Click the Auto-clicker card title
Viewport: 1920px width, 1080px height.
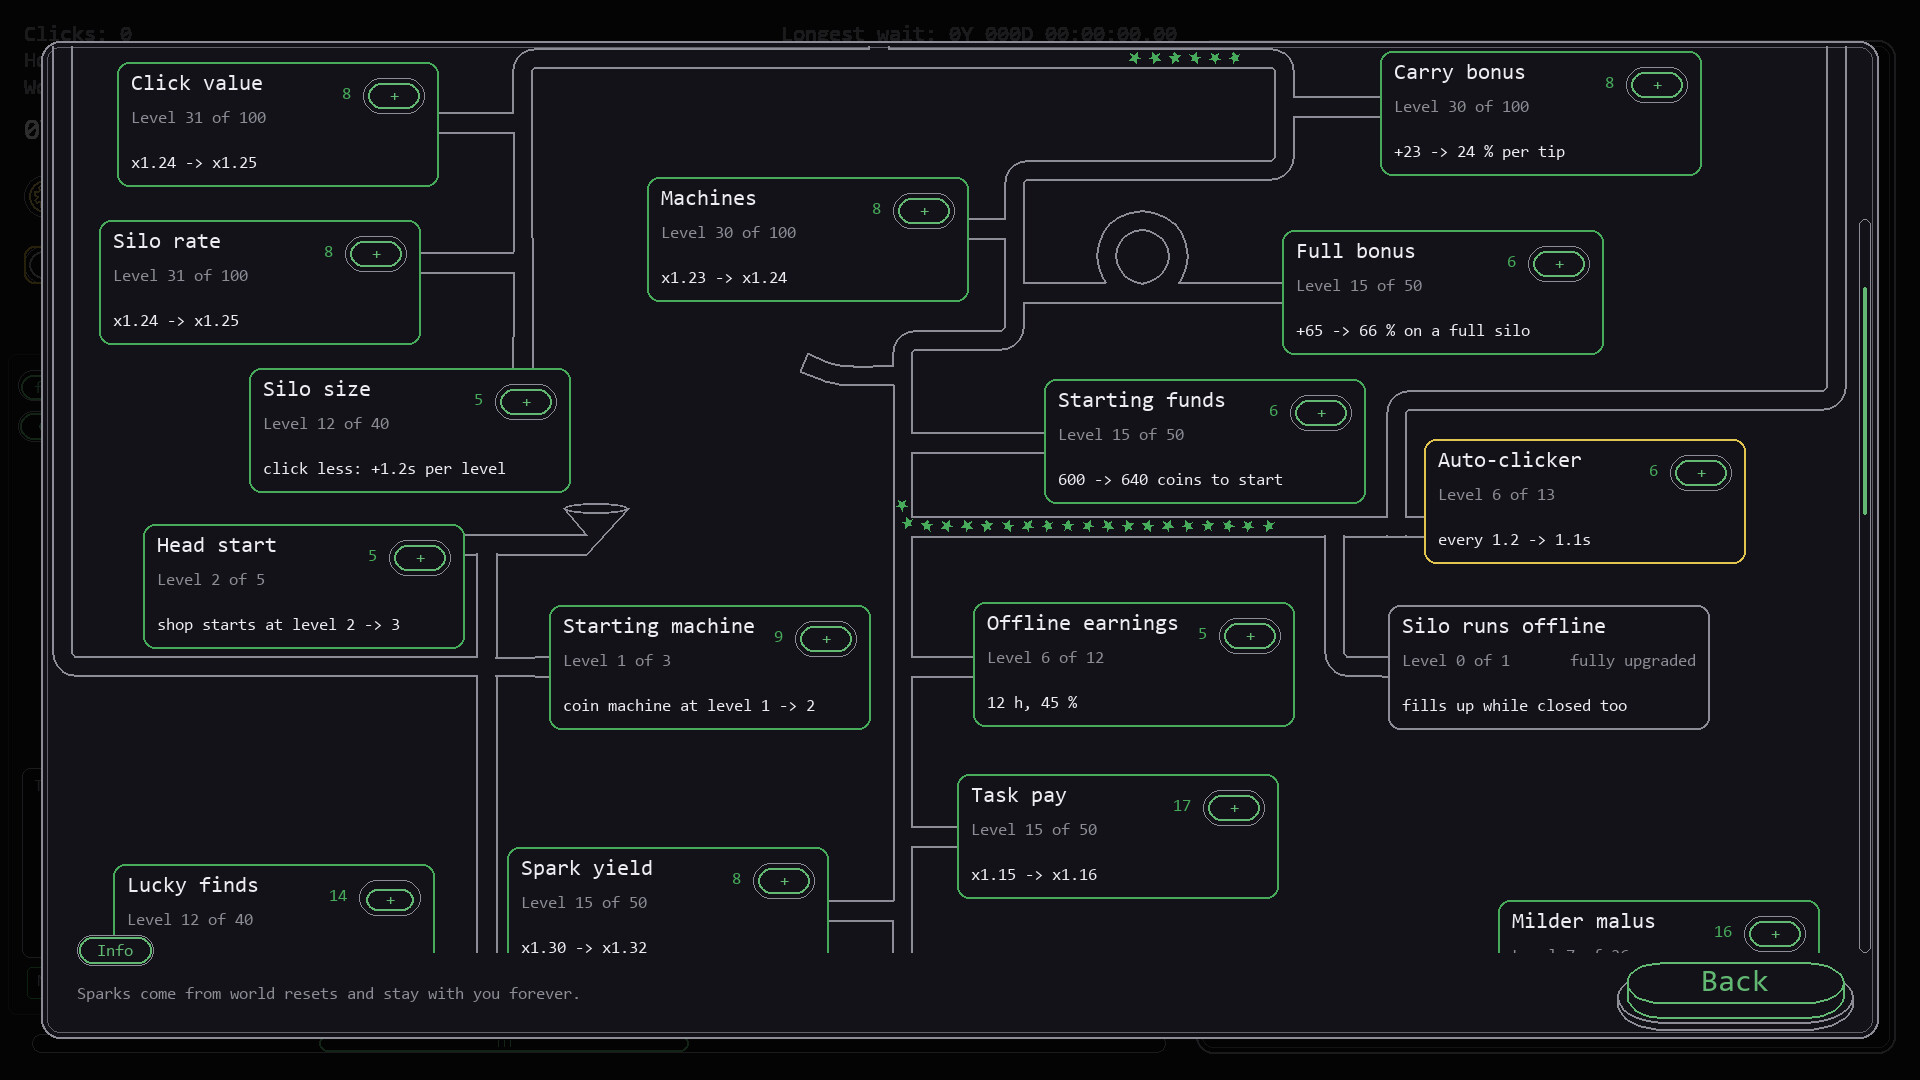1509,461
